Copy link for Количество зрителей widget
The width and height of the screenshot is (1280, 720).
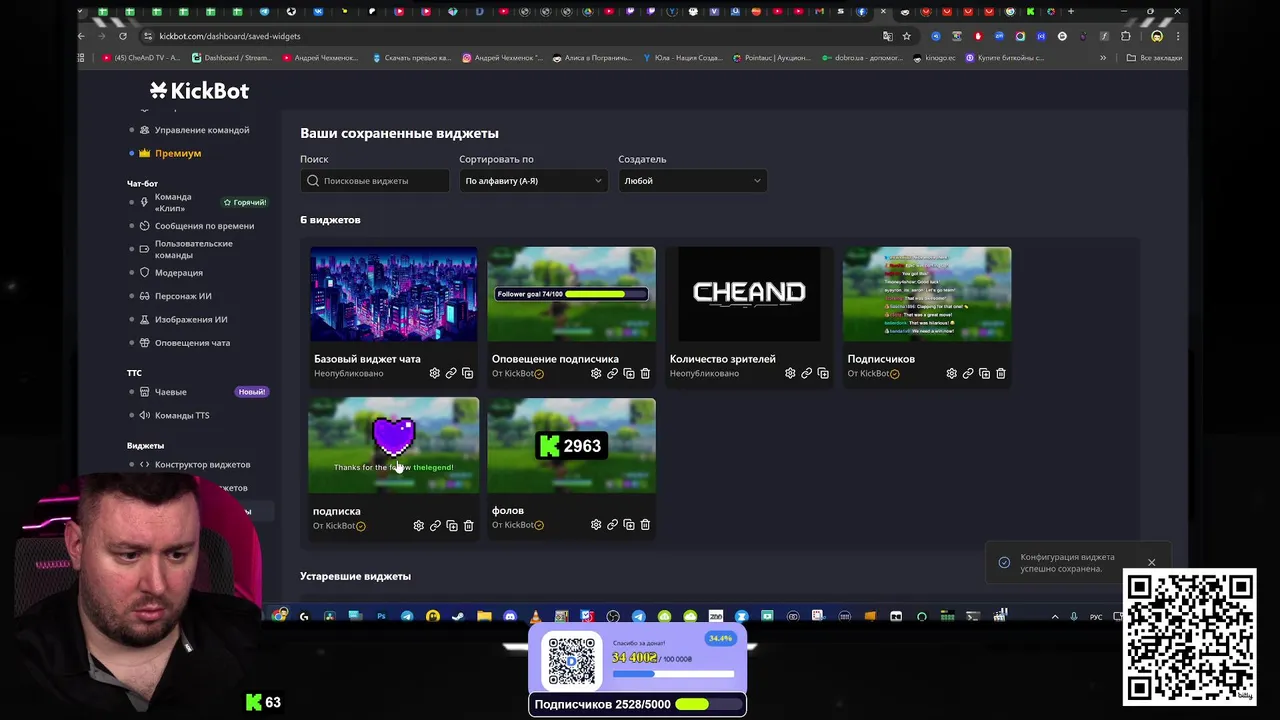coord(806,373)
